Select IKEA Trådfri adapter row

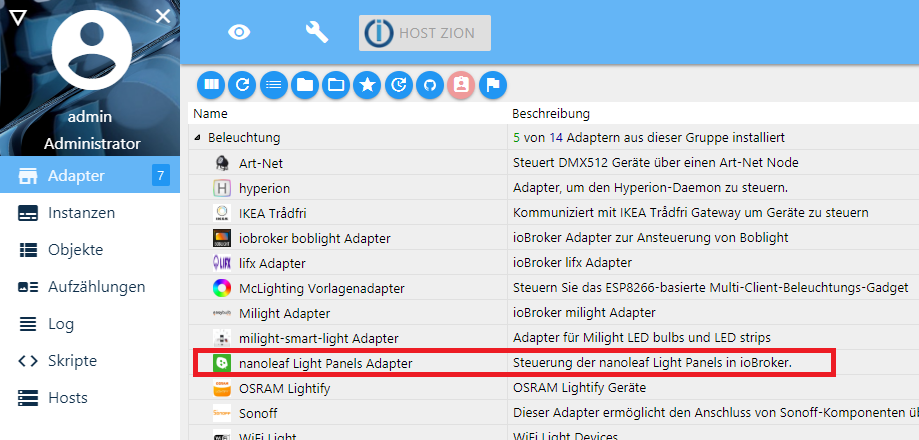[553, 213]
